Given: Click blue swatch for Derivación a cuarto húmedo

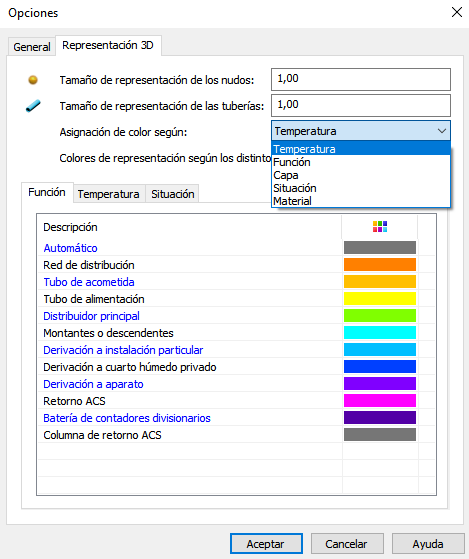Looking at the screenshot, I should coord(380,366).
